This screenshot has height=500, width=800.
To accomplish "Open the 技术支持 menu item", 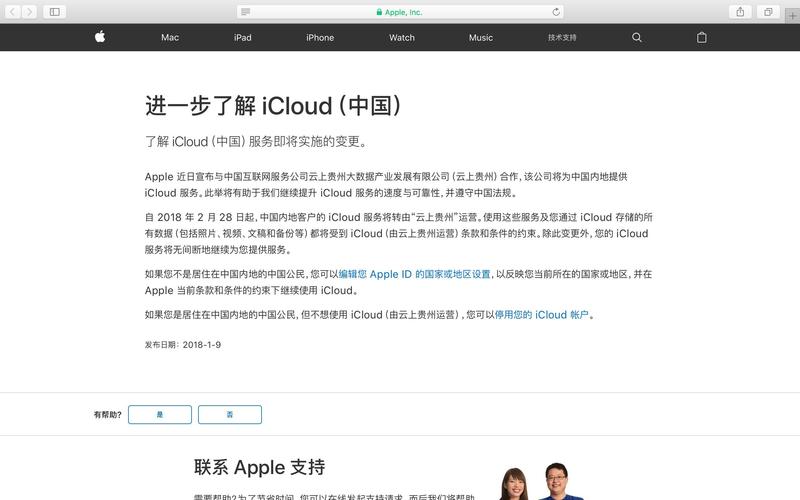I will (562, 38).
